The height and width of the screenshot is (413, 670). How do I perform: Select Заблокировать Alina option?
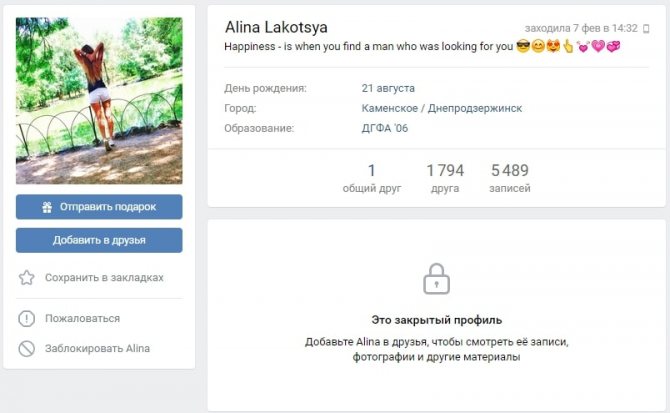99,349
